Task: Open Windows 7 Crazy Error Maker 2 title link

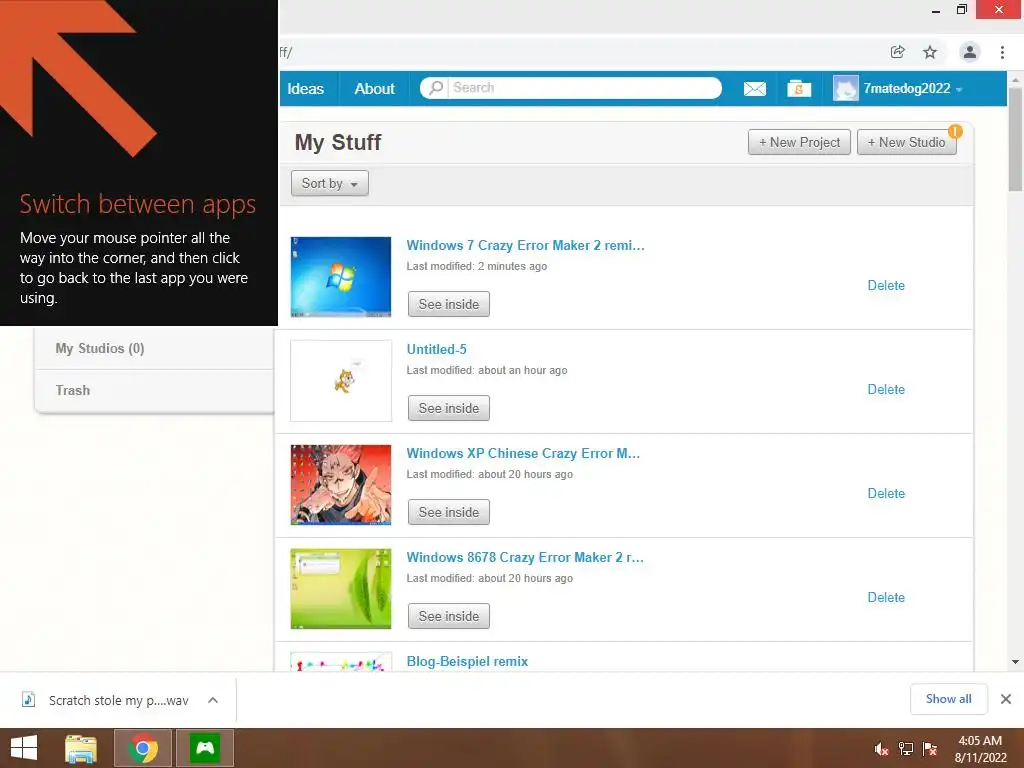Action: tap(525, 246)
